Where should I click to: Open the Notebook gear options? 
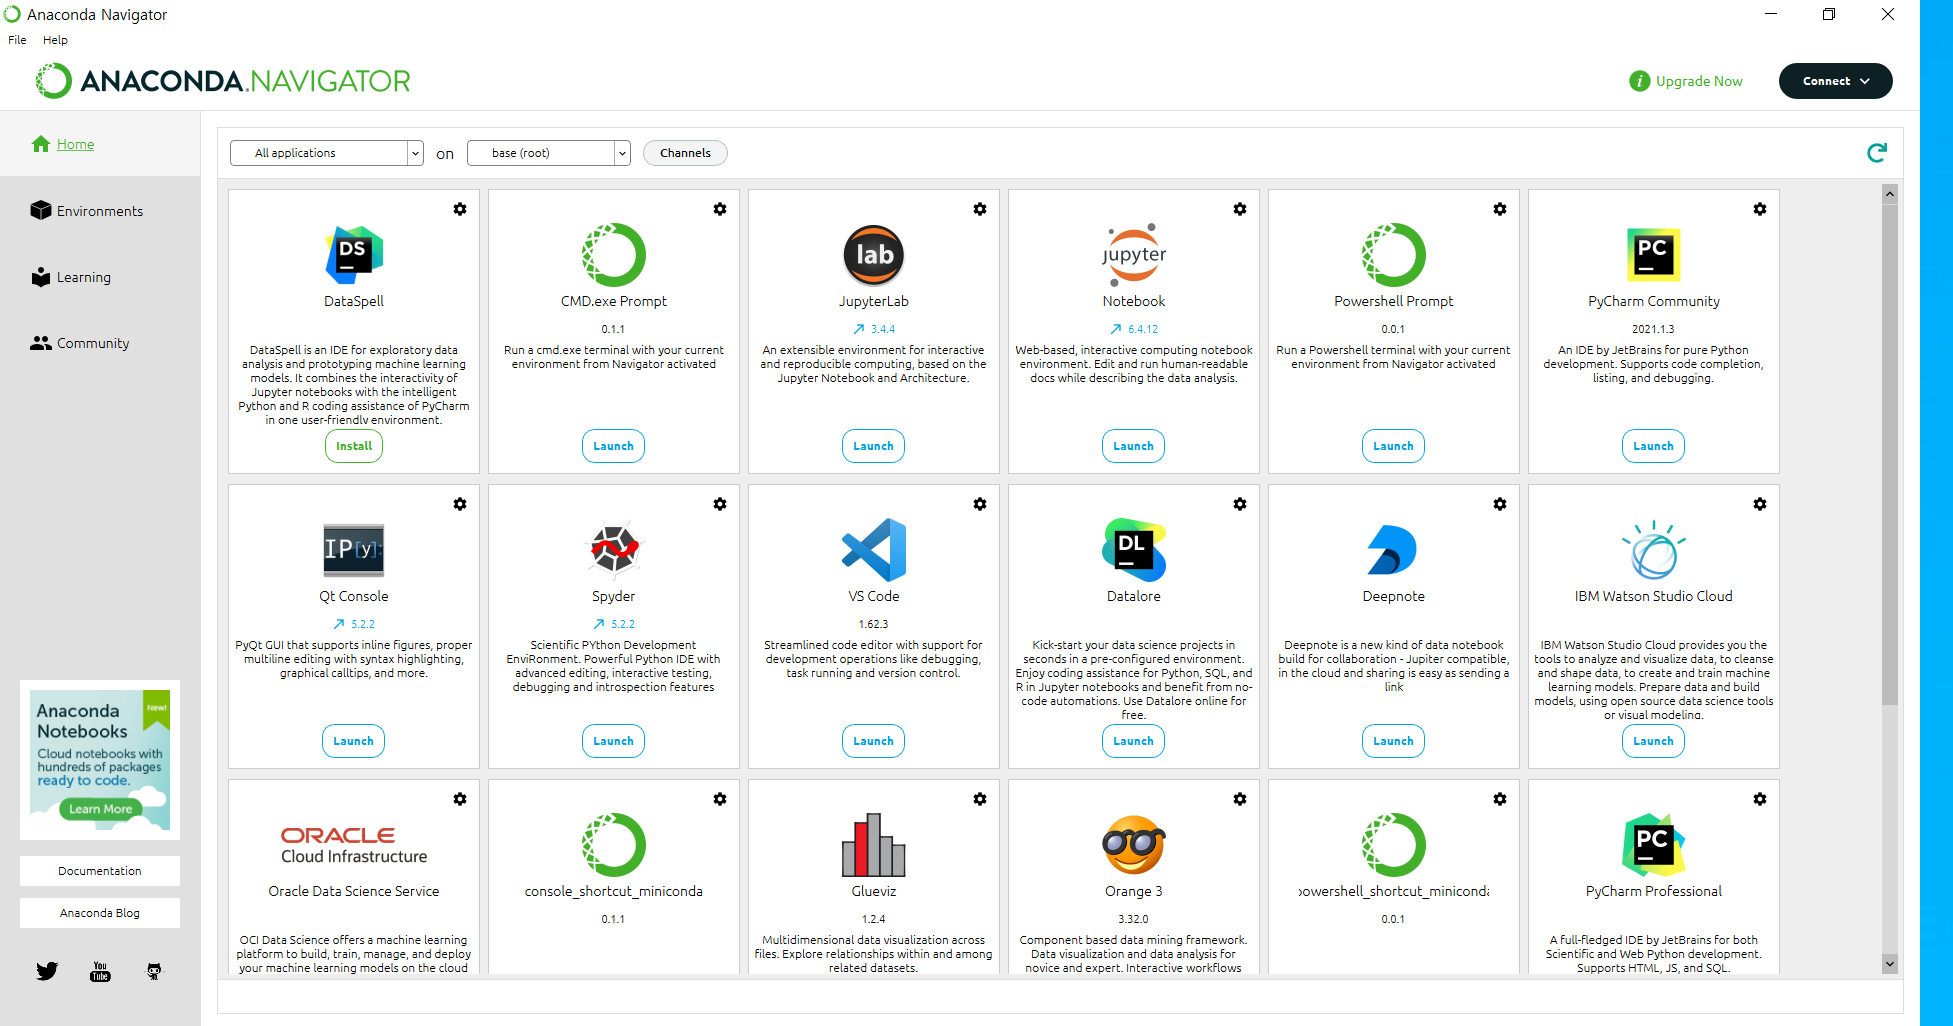tap(1240, 209)
